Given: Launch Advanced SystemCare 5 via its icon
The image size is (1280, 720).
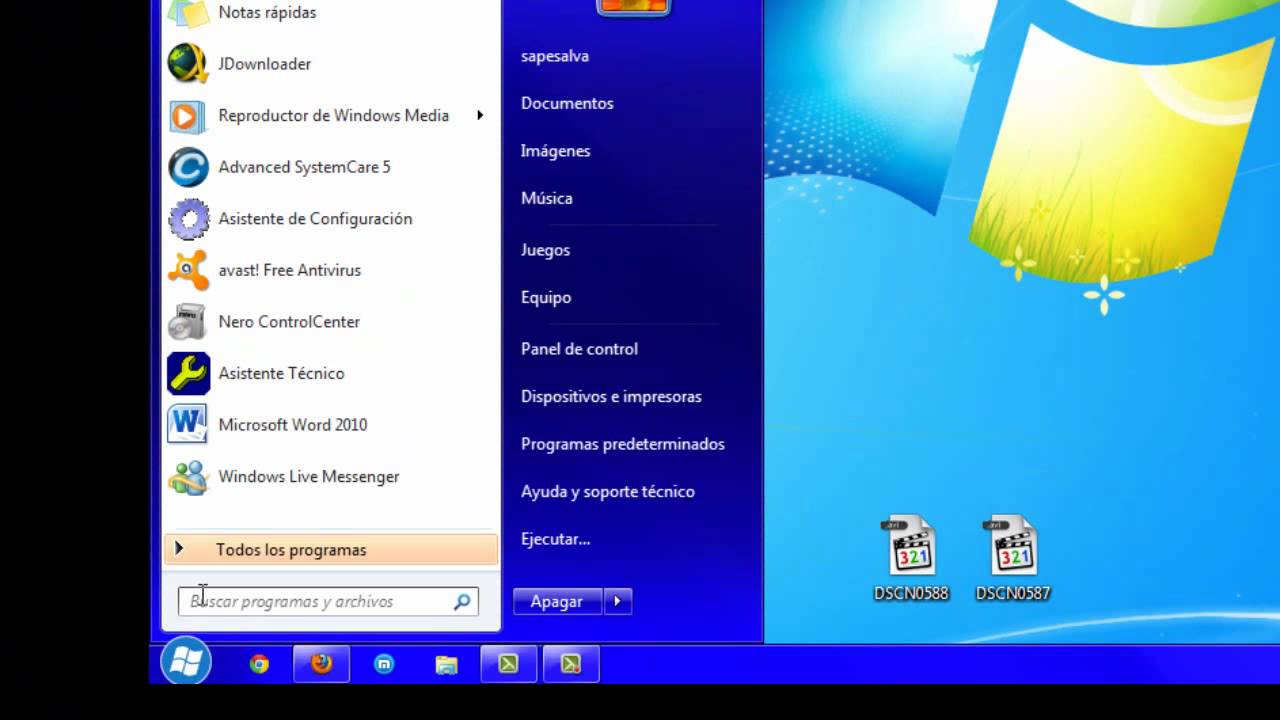Looking at the screenshot, I should click(x=188, y=167).
